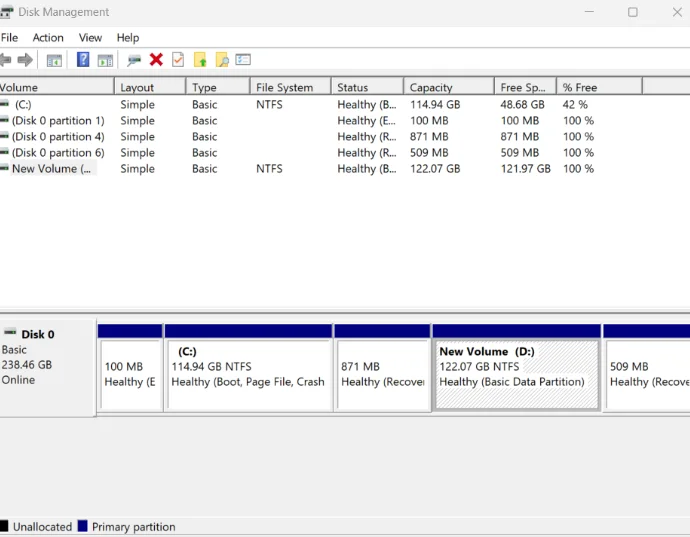Click the 48.68 GB free space cell
The image size is (690, 537).
[x=522, y=104]
